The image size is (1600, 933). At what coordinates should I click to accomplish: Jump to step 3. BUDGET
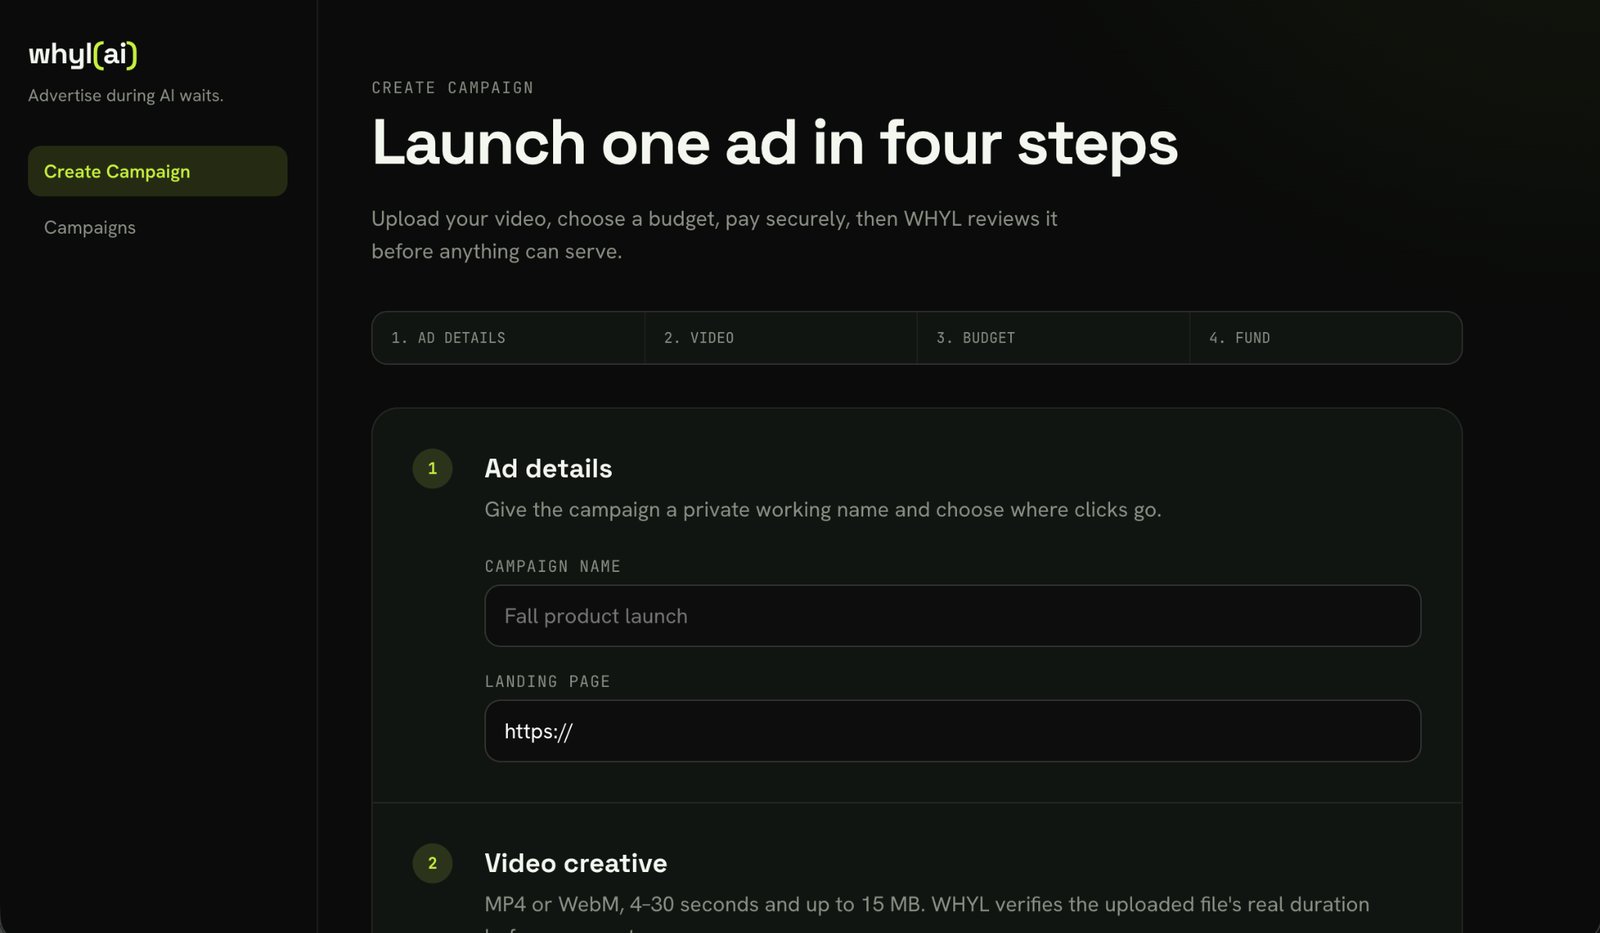1053,338
